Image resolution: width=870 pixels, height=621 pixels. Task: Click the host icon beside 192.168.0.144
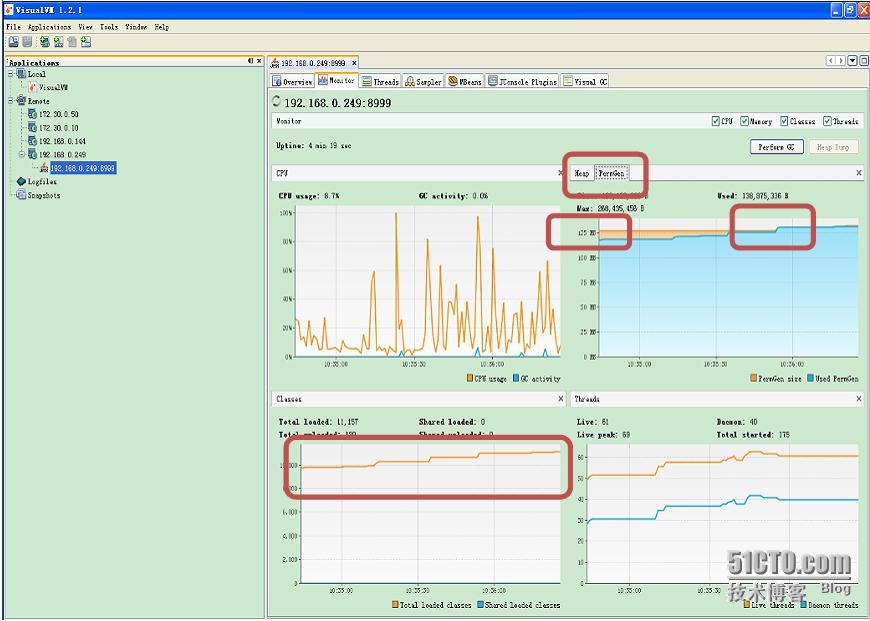[x=32, y=141]
